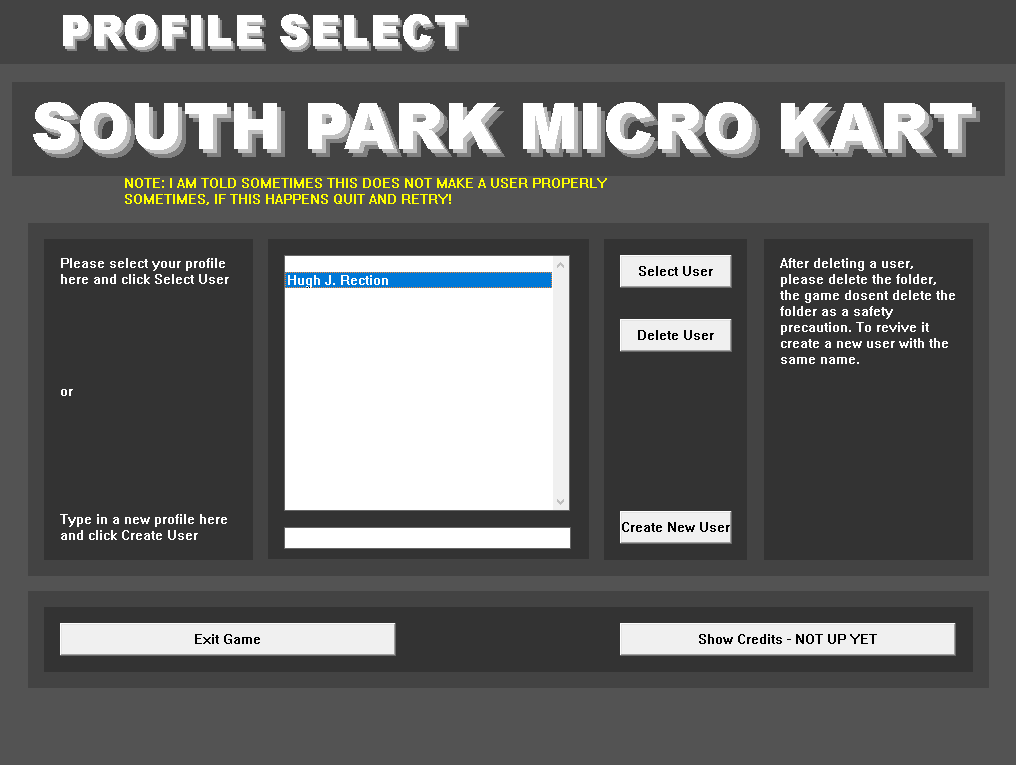
Task: Click the "Please select your profile" instruction
Action: [144, 272]
